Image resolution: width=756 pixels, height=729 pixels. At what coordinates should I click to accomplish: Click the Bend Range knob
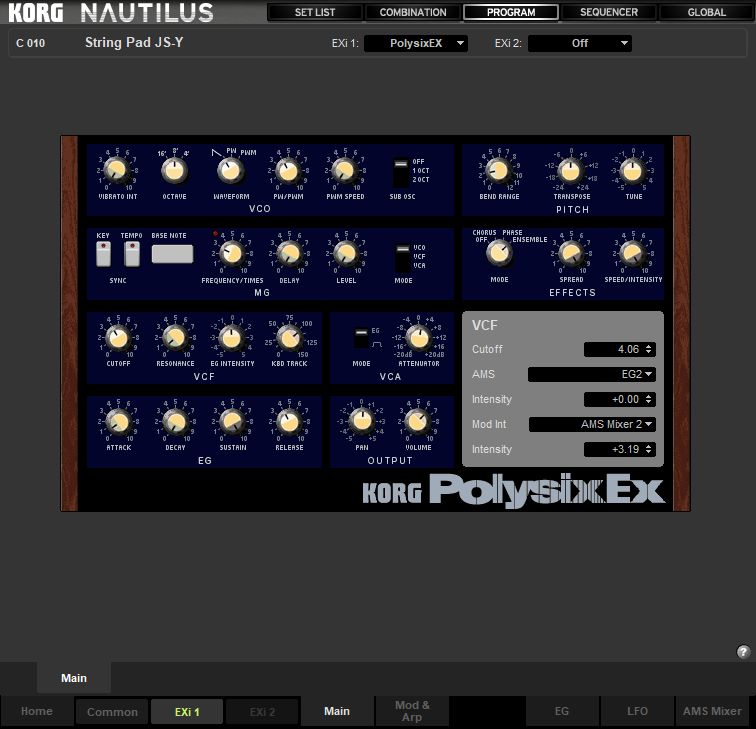pyautogui.click(x=498, y=171)
